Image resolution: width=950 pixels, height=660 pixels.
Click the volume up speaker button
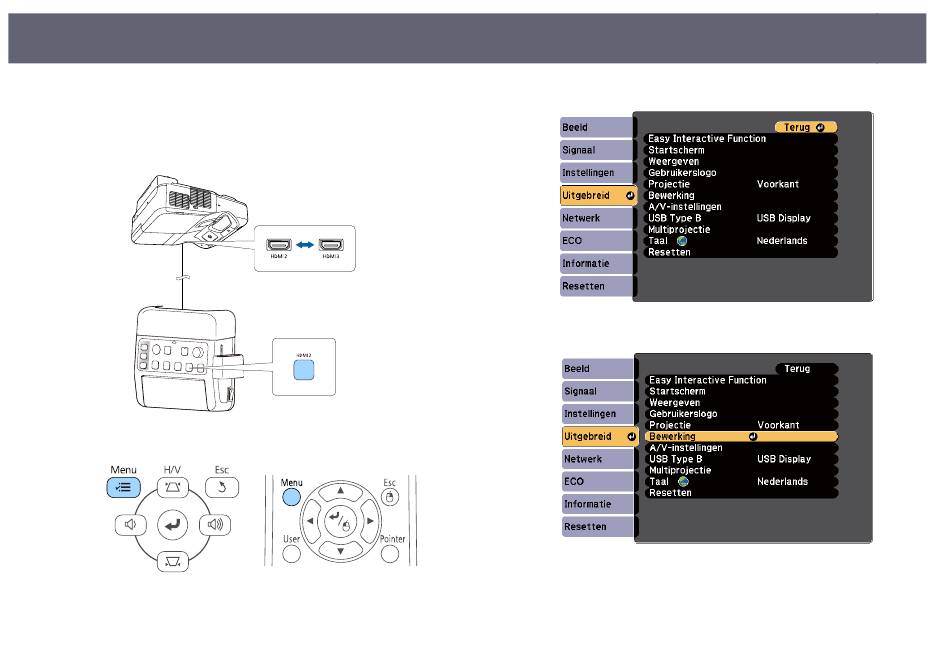[215, 524]
